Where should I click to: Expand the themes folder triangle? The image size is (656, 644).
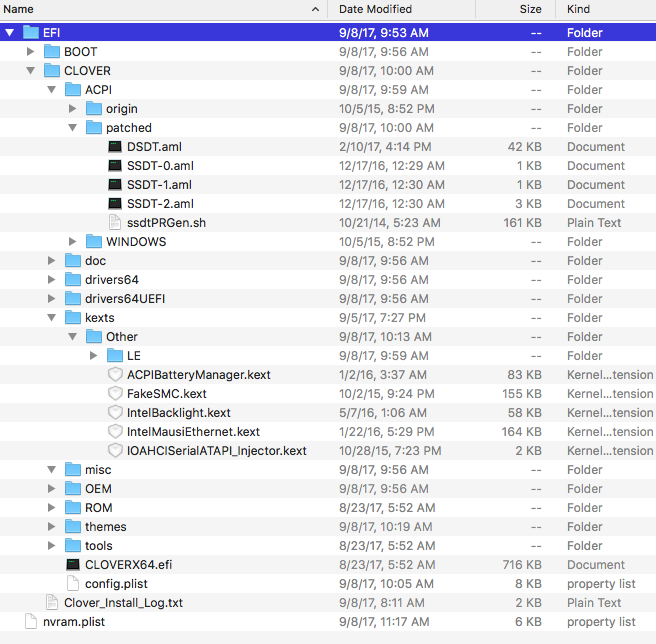[51, 526]
